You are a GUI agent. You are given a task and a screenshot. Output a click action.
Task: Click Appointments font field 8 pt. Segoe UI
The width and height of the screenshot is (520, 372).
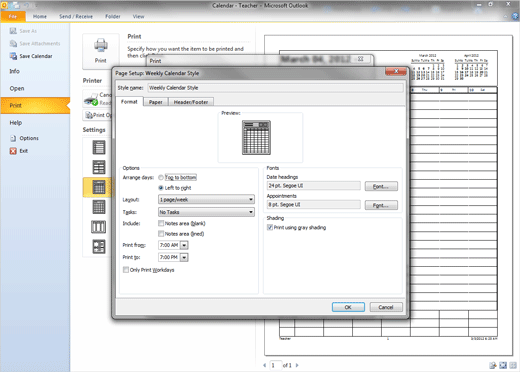coord(314,205)
